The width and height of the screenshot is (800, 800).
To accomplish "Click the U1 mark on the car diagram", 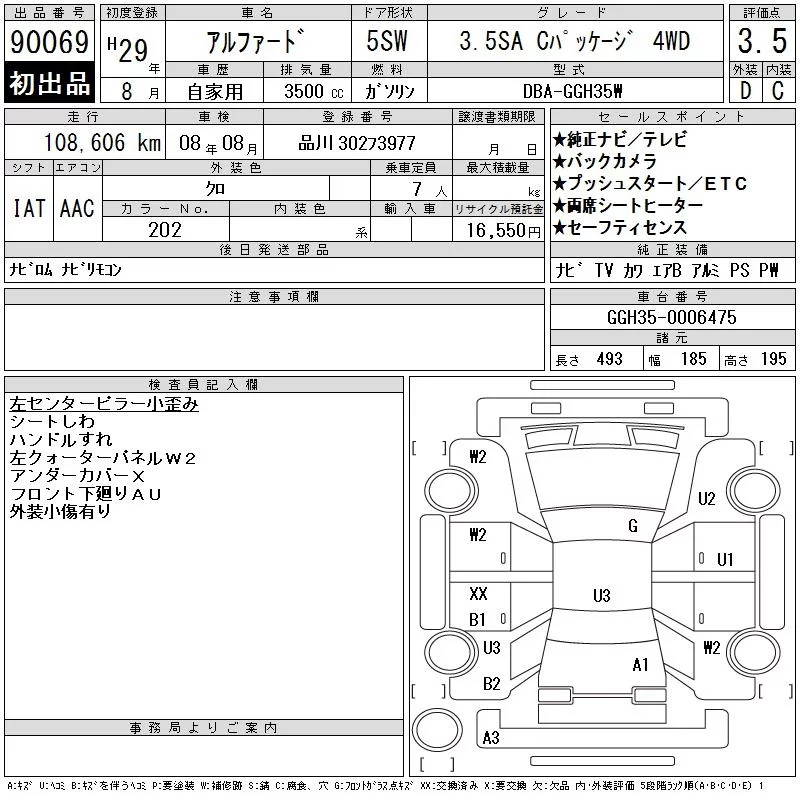I will coord(725,560).
